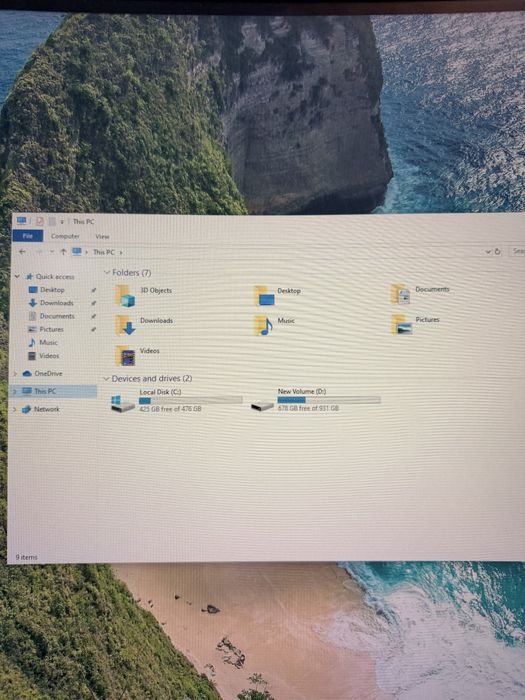Click the This PC breadcrumb in address bar
The height and width of the screenshot is (700, 525).
point(104,252)
